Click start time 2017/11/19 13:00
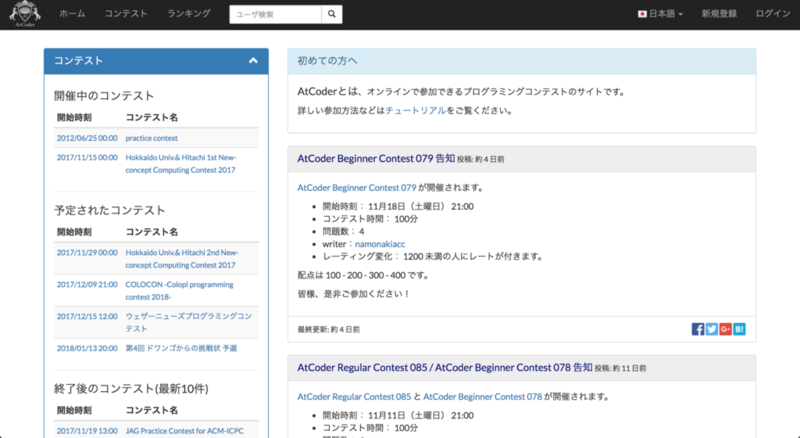Image resolution: width=800 pixels, height=438 pixels. 87,431
